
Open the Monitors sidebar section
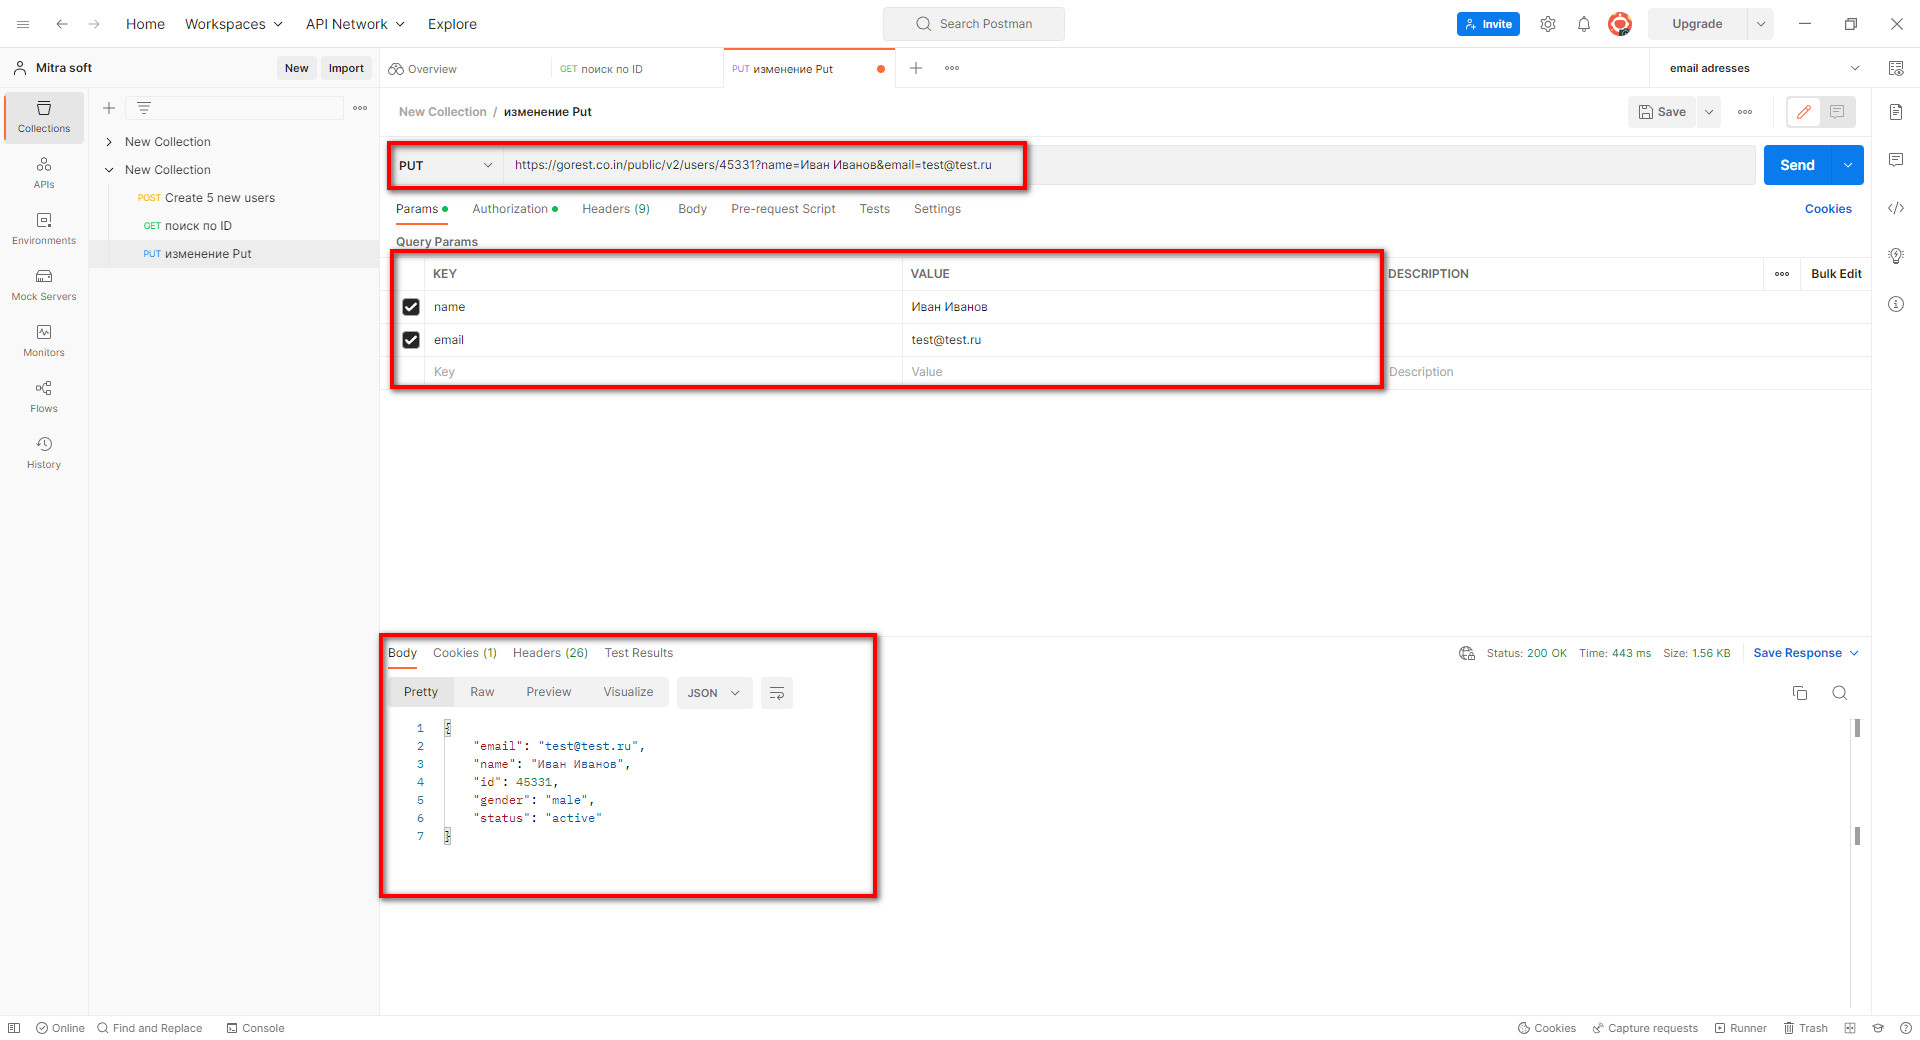coord(44,341)
